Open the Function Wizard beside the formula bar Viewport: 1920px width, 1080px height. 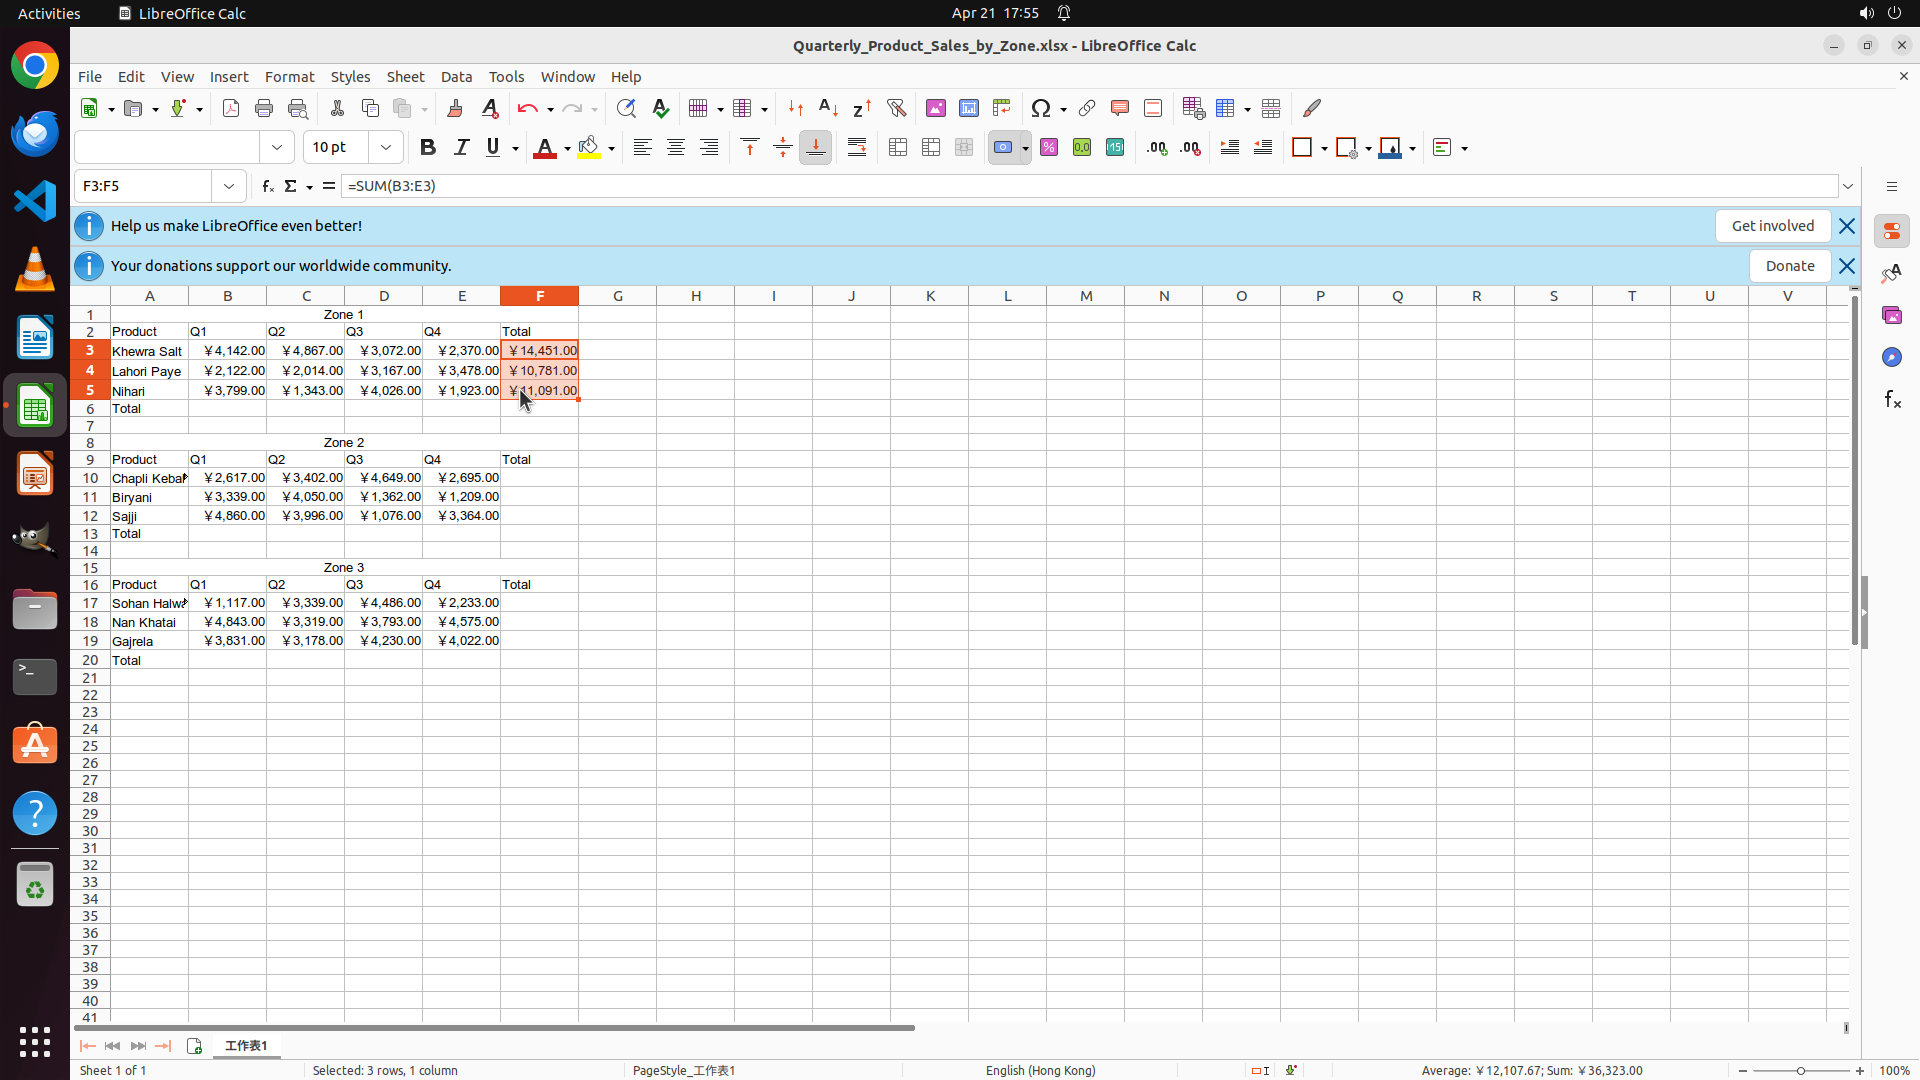click(x=267, y=186)
